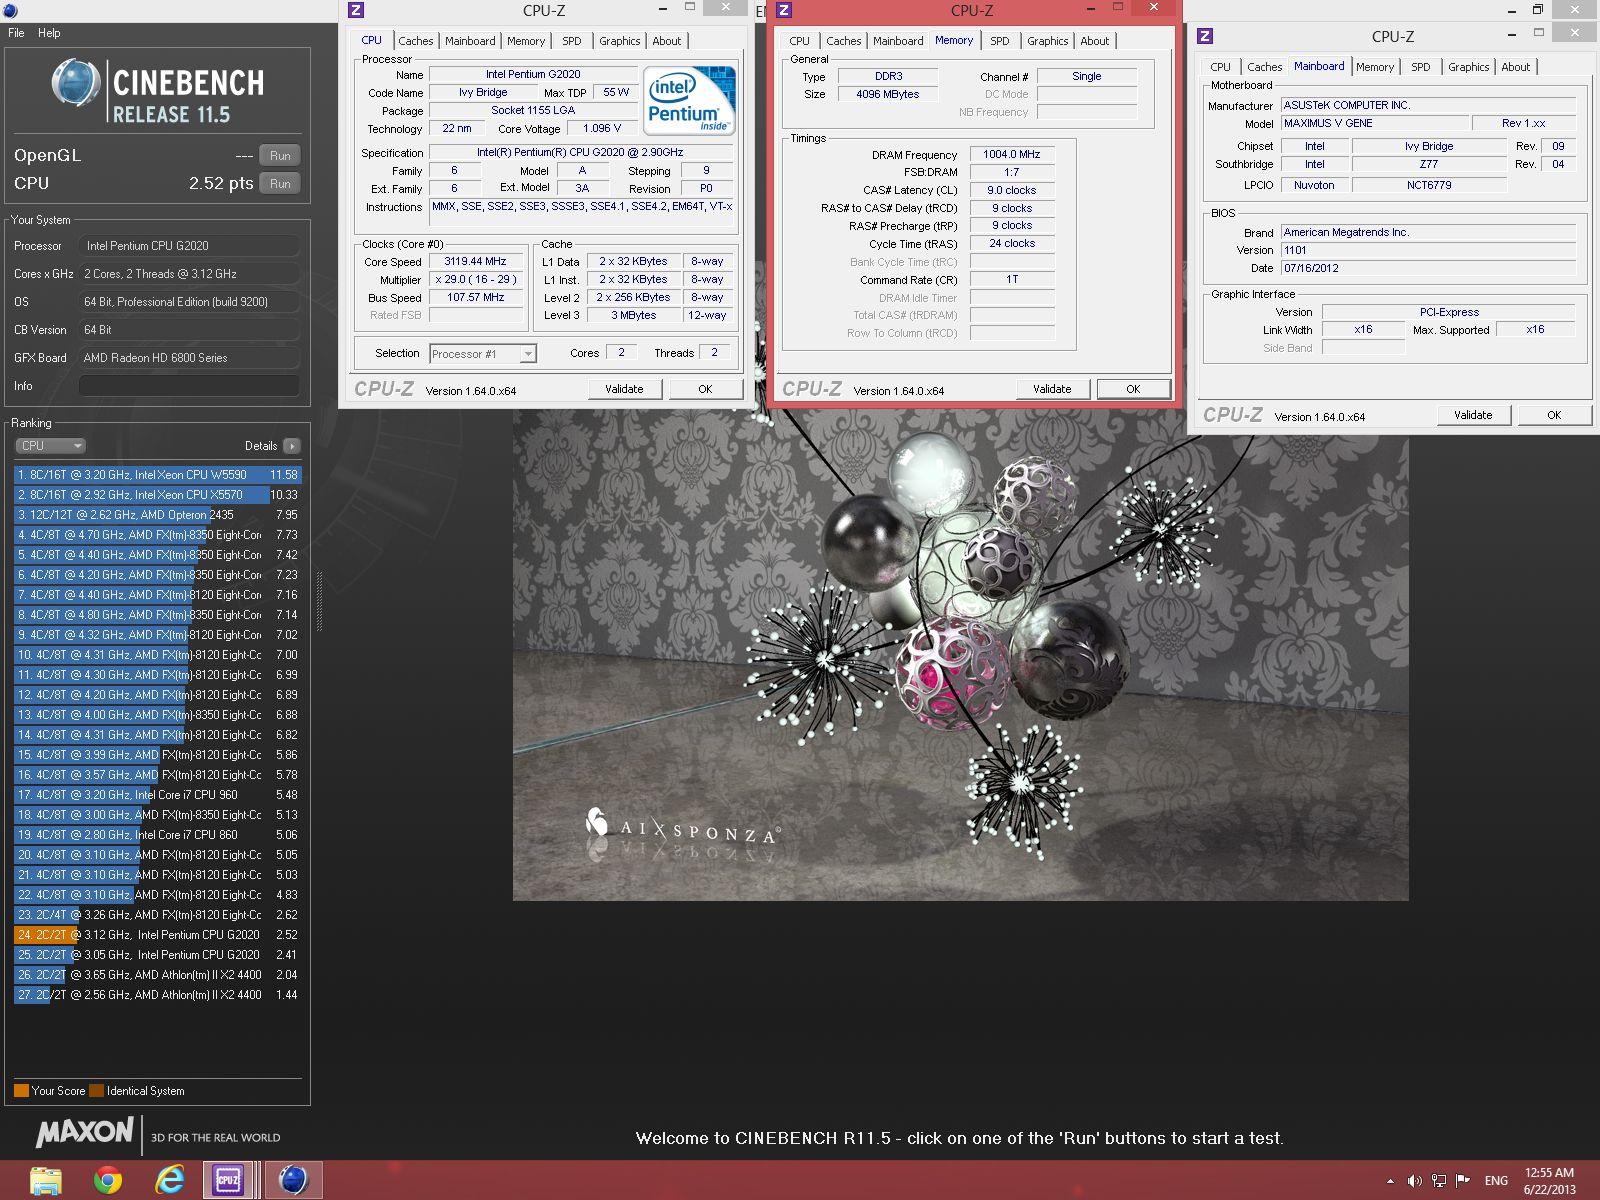Click the Cinebench panel divider handle
Screen dimensions: 1600x1200
coord(319,601)
